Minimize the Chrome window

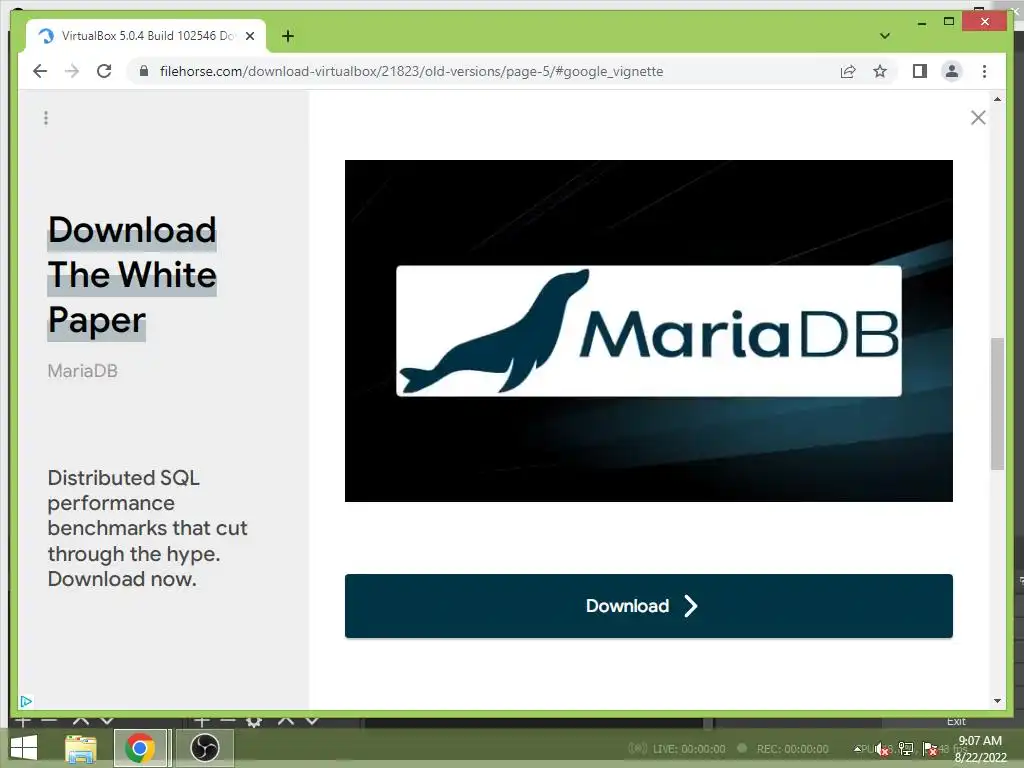[921, 23]
